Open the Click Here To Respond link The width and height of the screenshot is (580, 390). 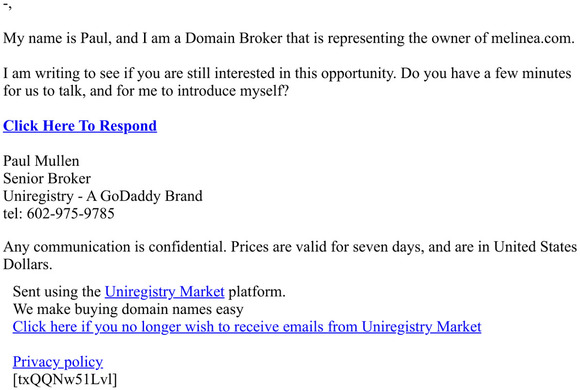pyautogui.click(x=80, y=126)
